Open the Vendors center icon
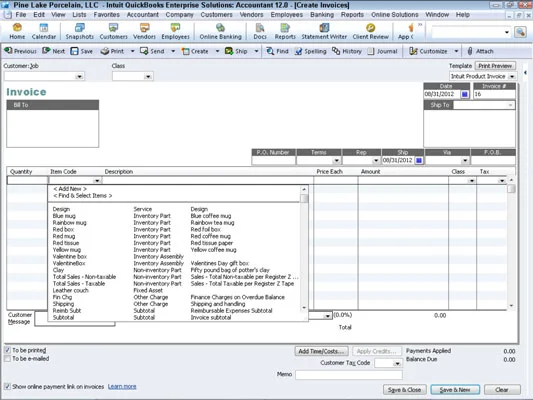The height and width of the screenshot is (400, 533). pos(144,31)
